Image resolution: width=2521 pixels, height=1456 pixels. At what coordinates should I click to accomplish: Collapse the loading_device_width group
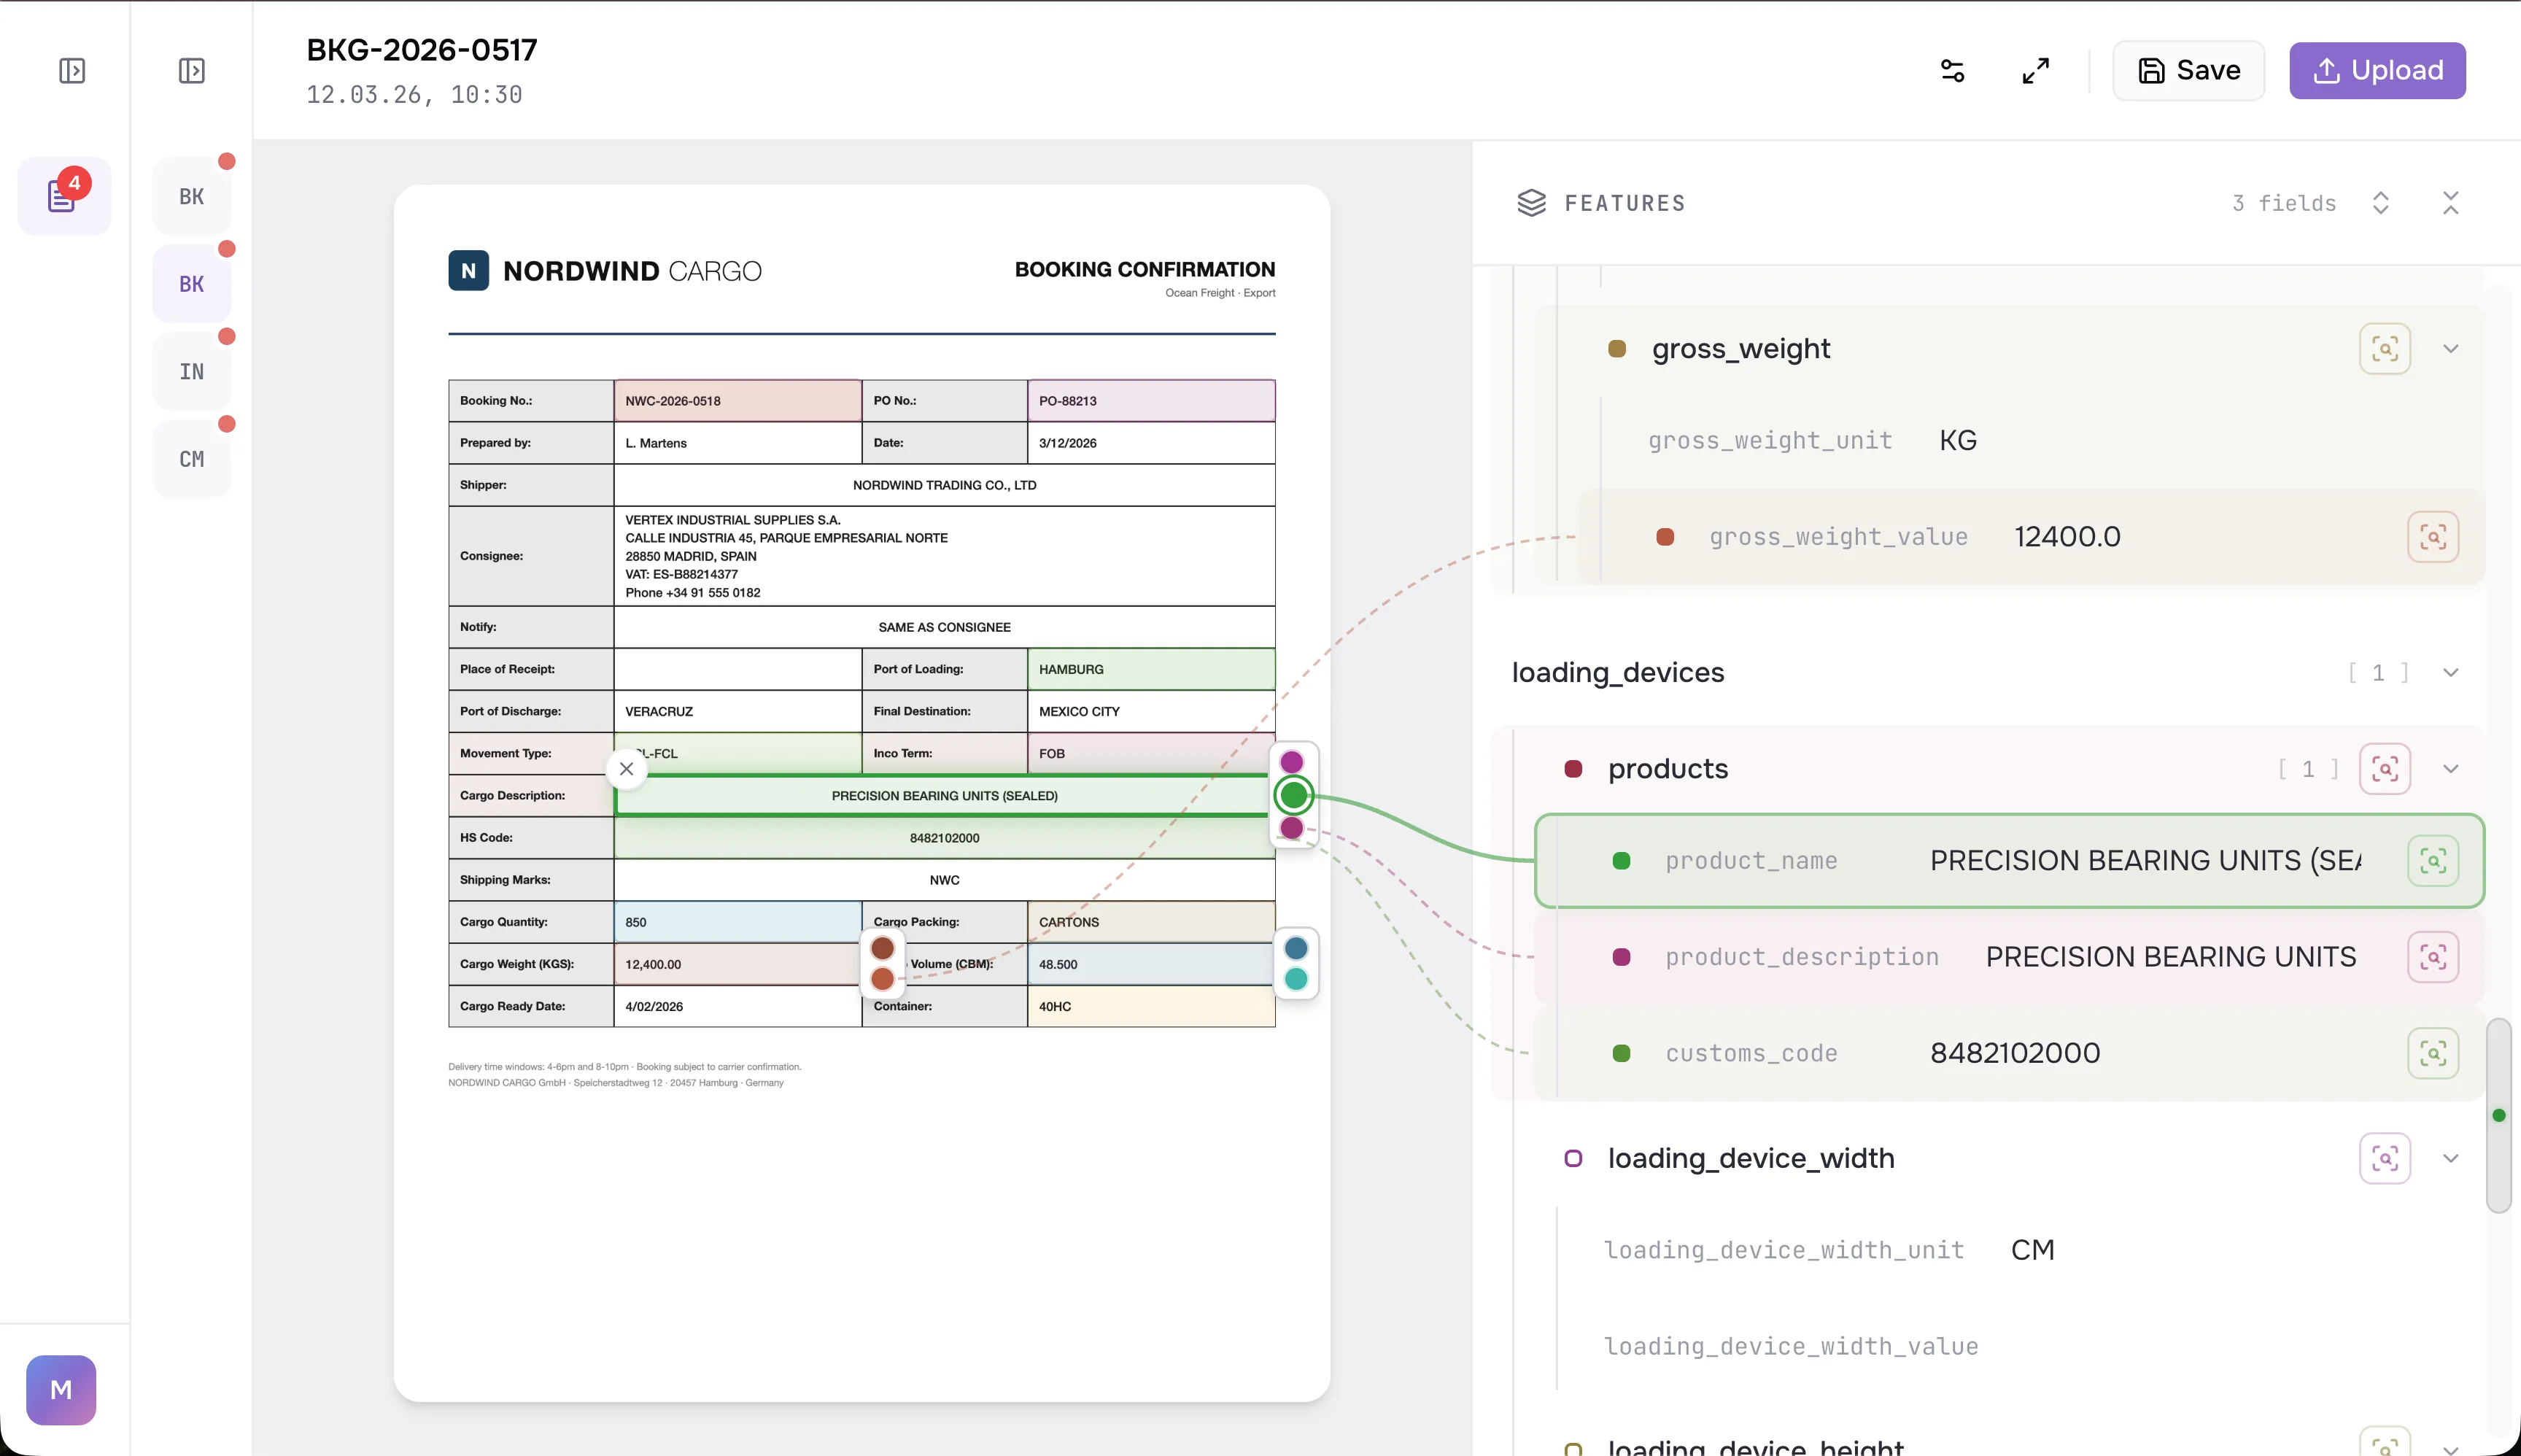click(x=2451, y=1158)
